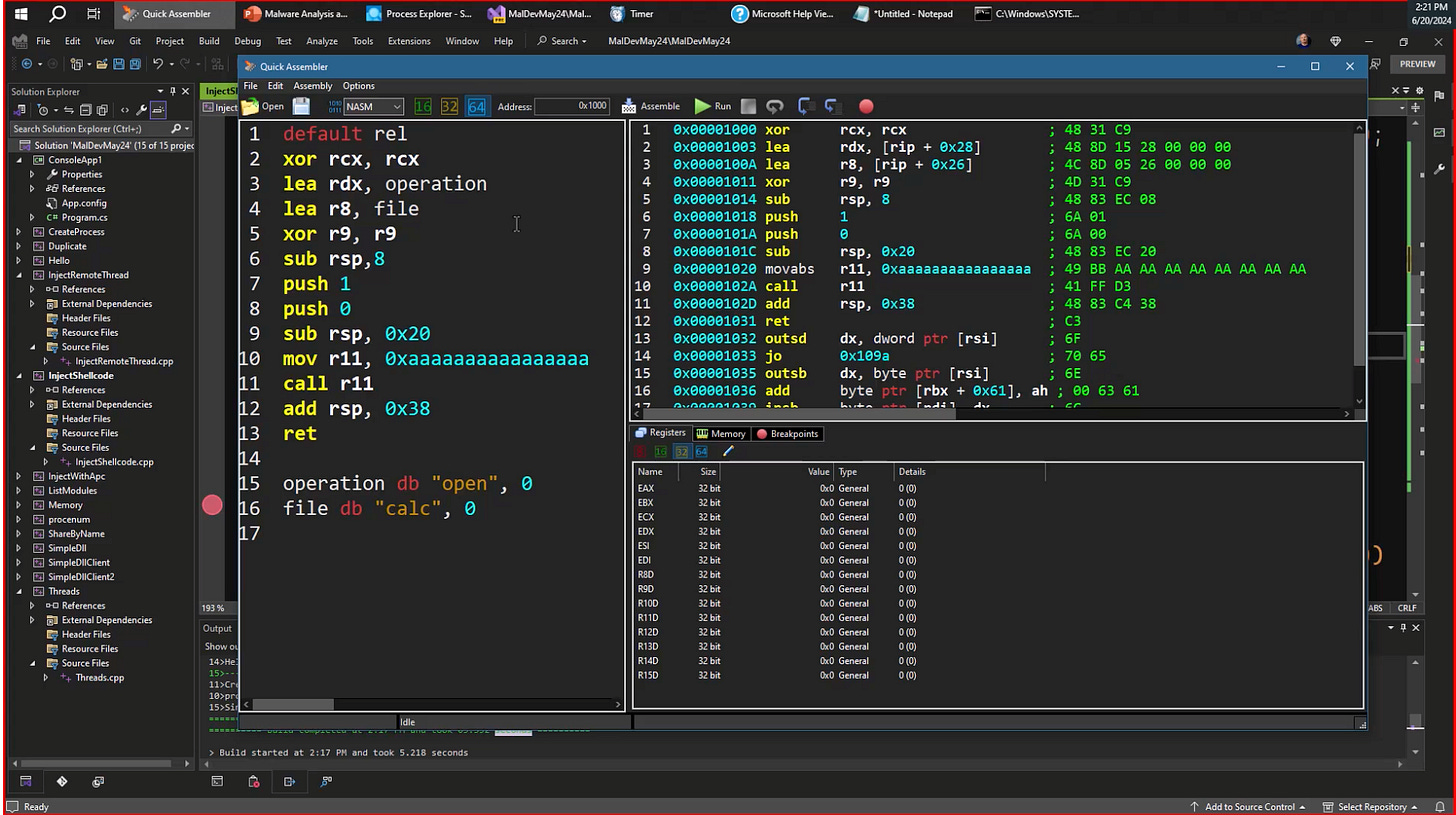Toggle 64-bit register view
The image size is (1456, 815).
point(701,452)
